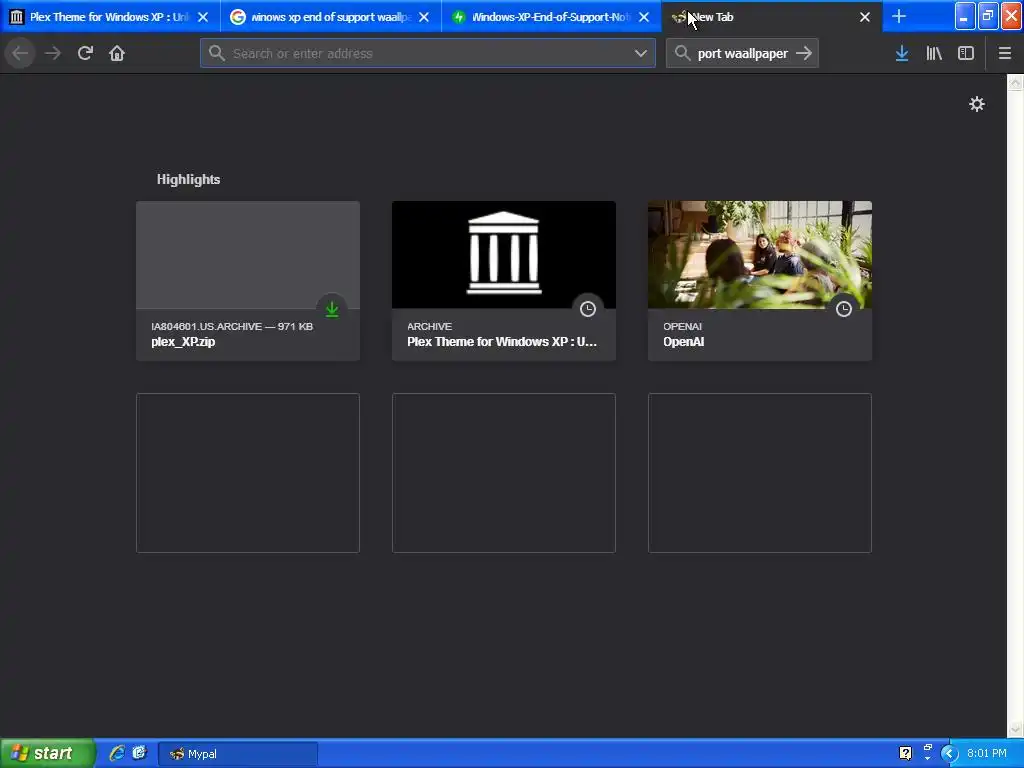Open the hamburger application menu
1024x768 pixels.
point(1005,53)
